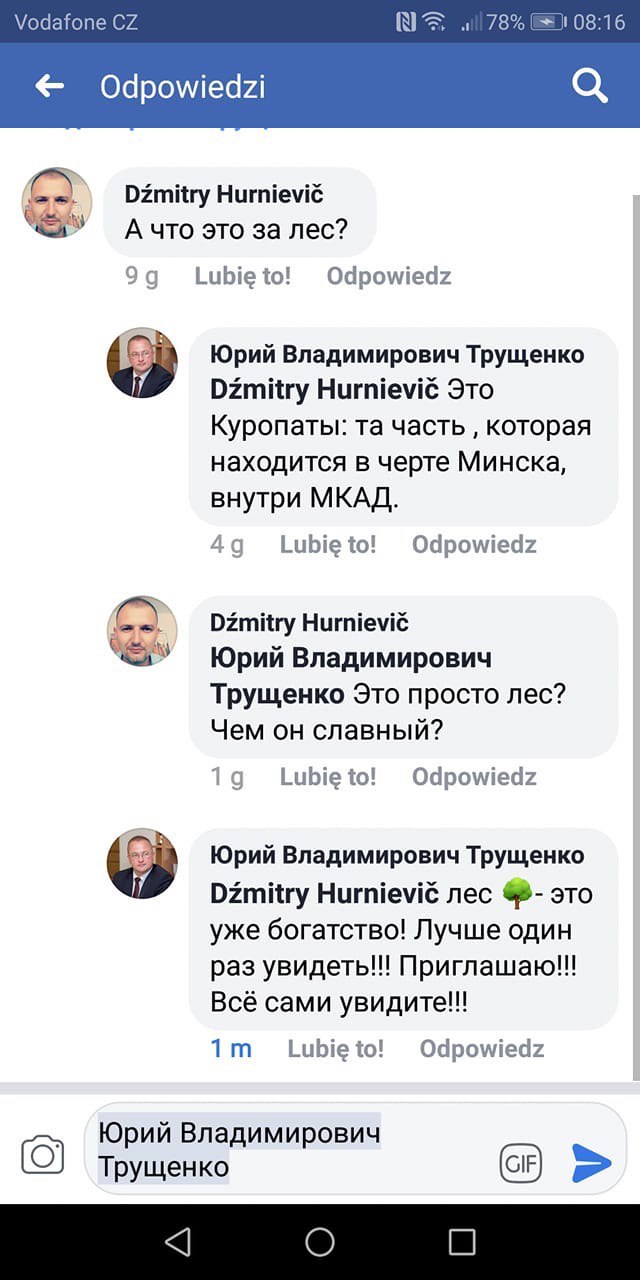Open the first commenter's profile picture
The image size is (640, 1280).
point(57,202)
